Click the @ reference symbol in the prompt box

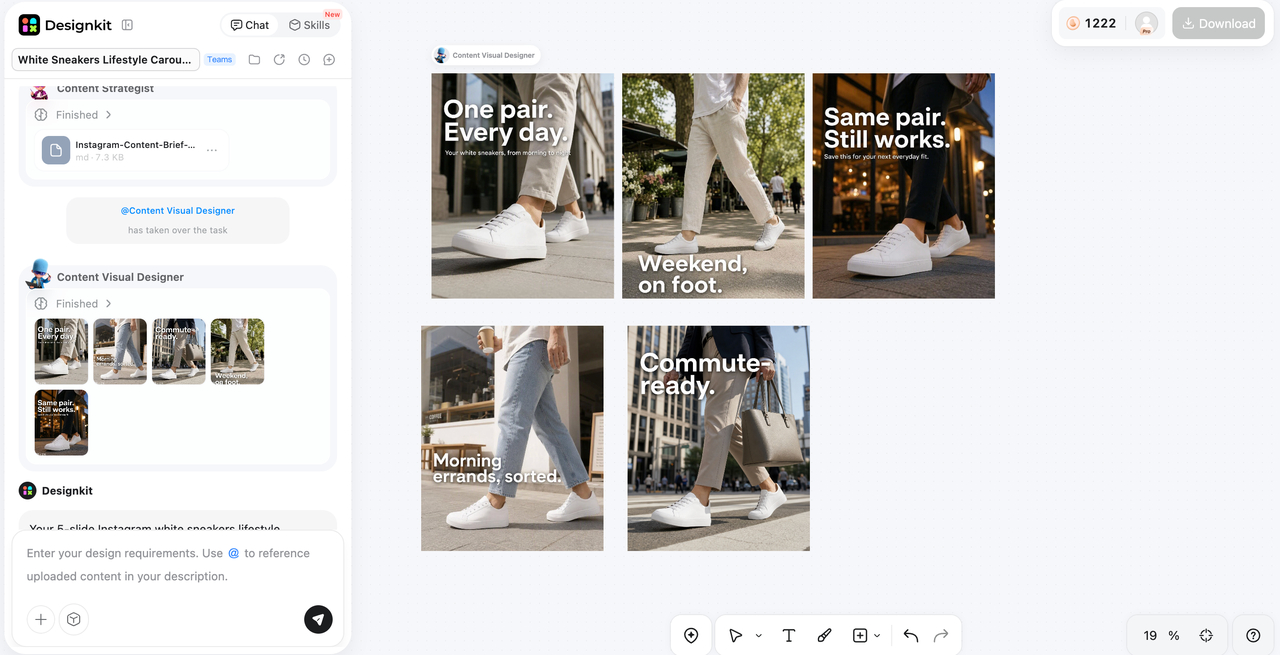pos(234,553)
